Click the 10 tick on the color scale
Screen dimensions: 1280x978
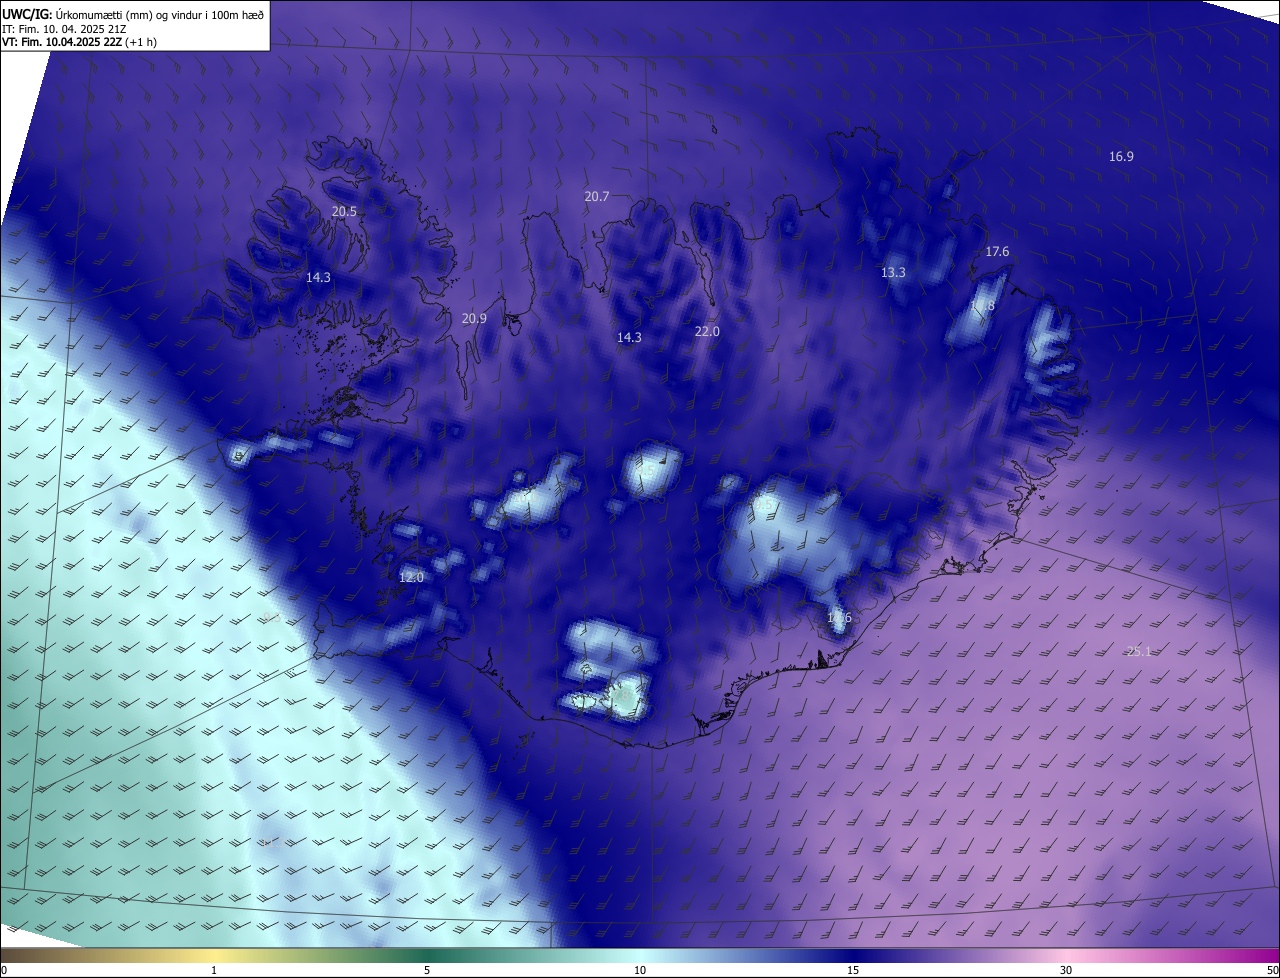[x=640, y=970]
